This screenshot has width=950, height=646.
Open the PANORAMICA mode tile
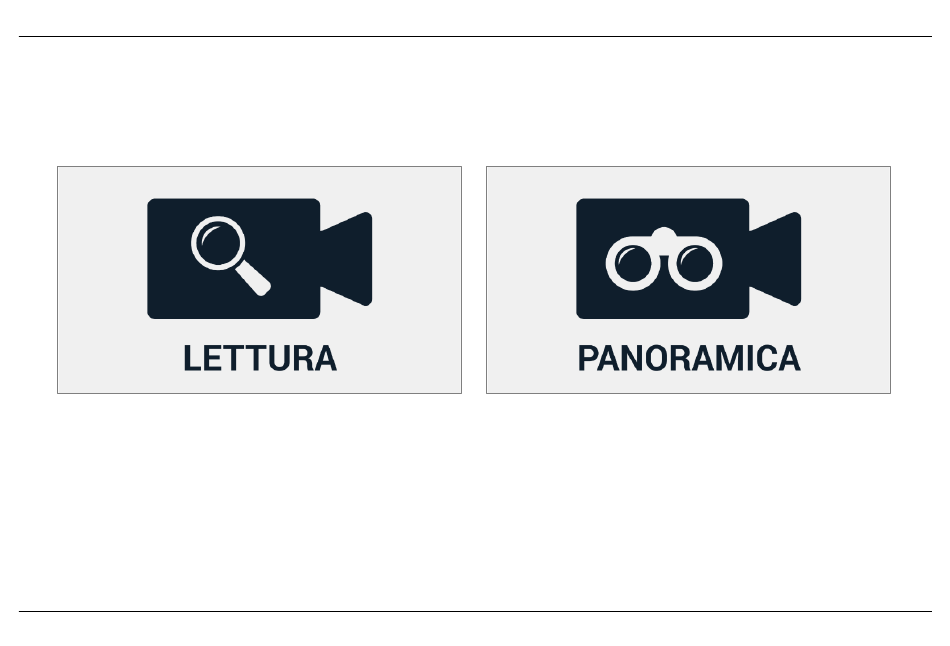pyautogui.click(x=688, y=280)
